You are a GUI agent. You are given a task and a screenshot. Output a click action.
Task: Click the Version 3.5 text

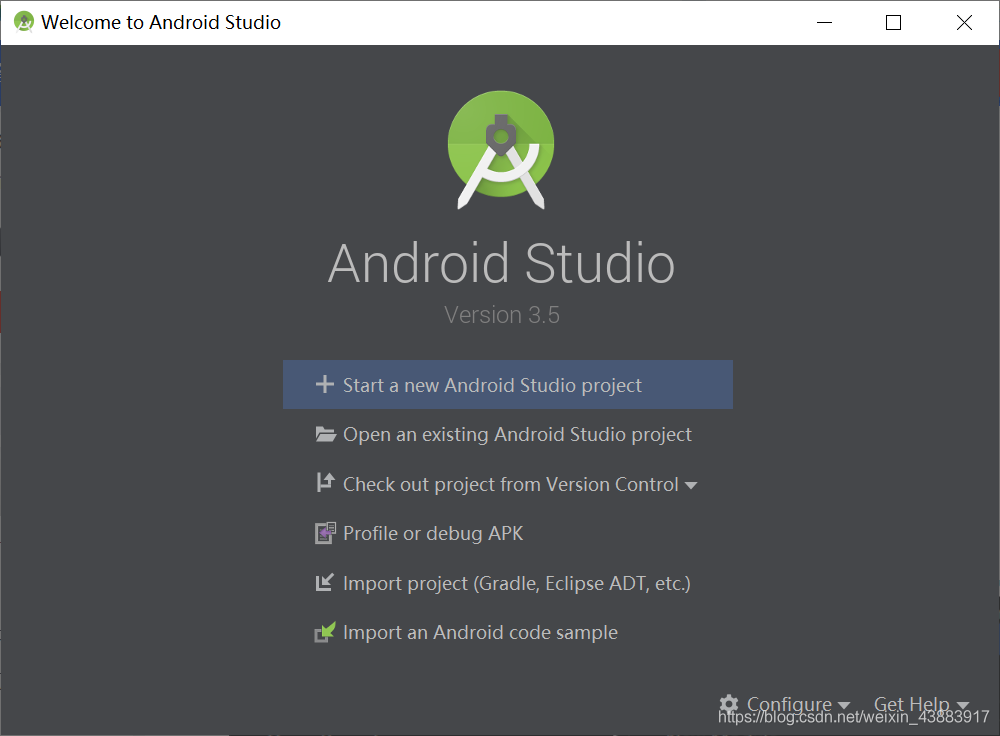[502, 315]
